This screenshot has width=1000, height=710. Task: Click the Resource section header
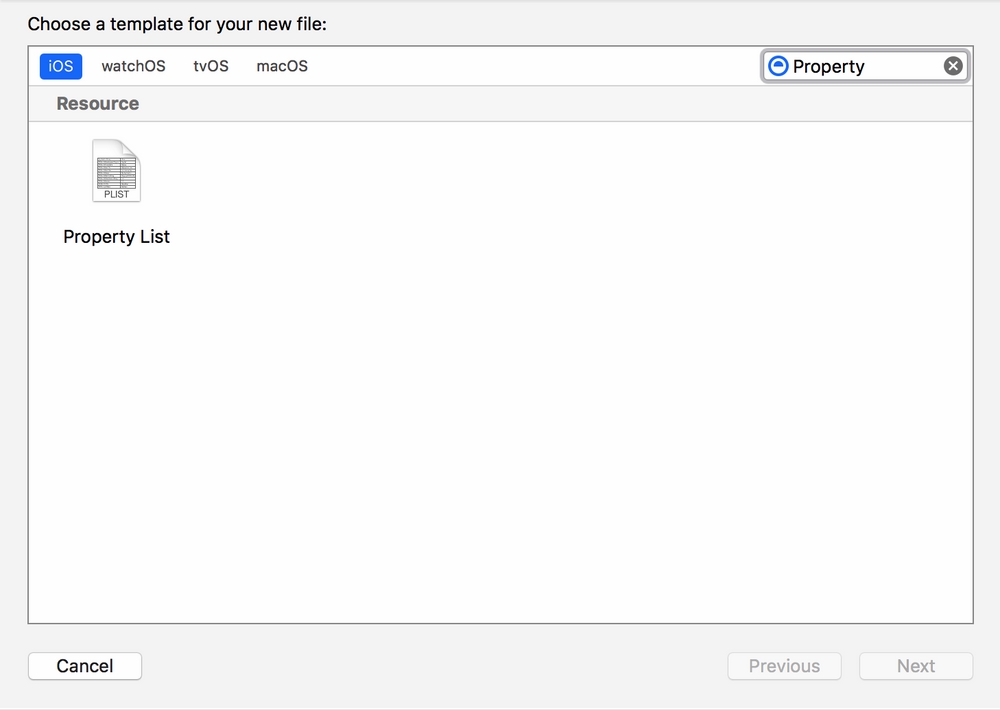pos(98,103)
